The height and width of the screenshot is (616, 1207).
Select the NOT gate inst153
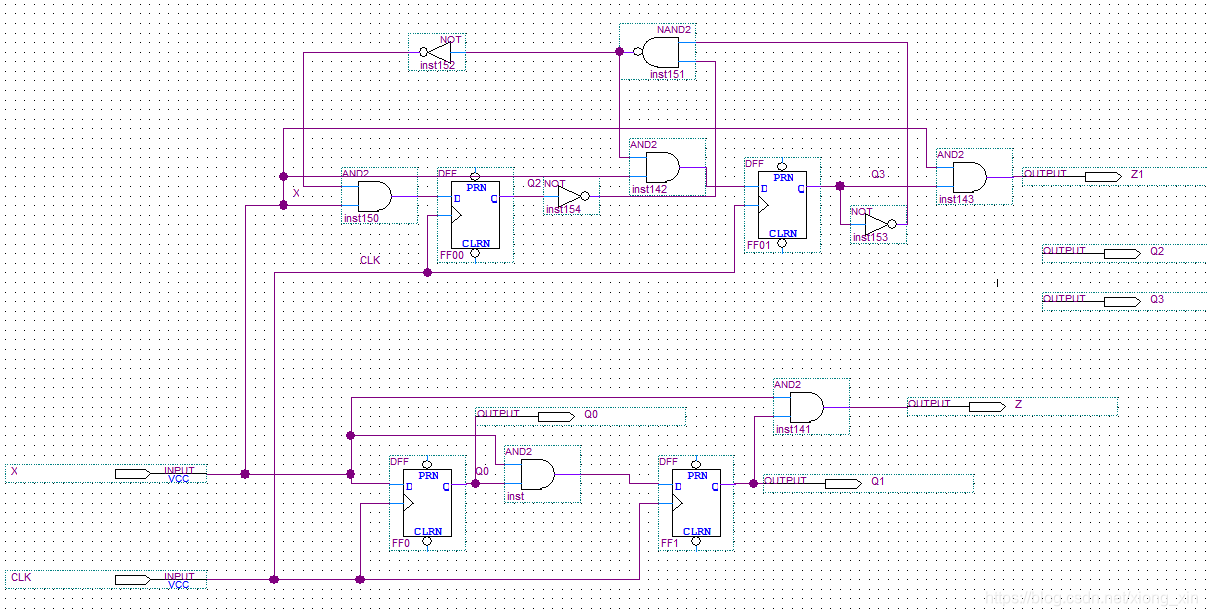tap(879, 224)
